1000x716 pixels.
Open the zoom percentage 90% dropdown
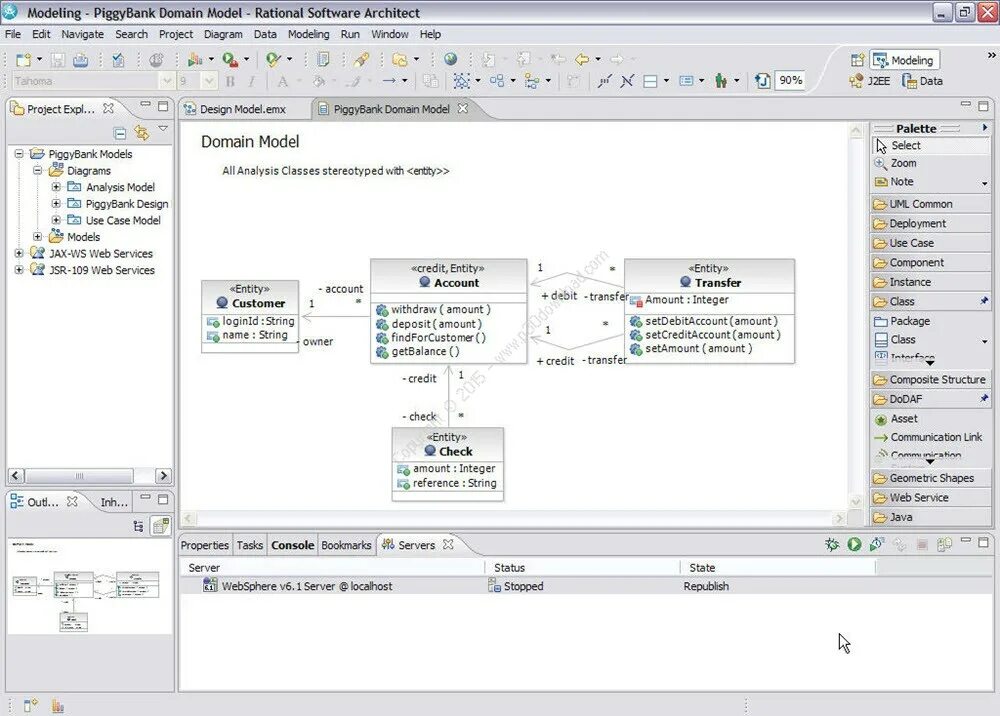pyautogui.click(x=790, y=80)
